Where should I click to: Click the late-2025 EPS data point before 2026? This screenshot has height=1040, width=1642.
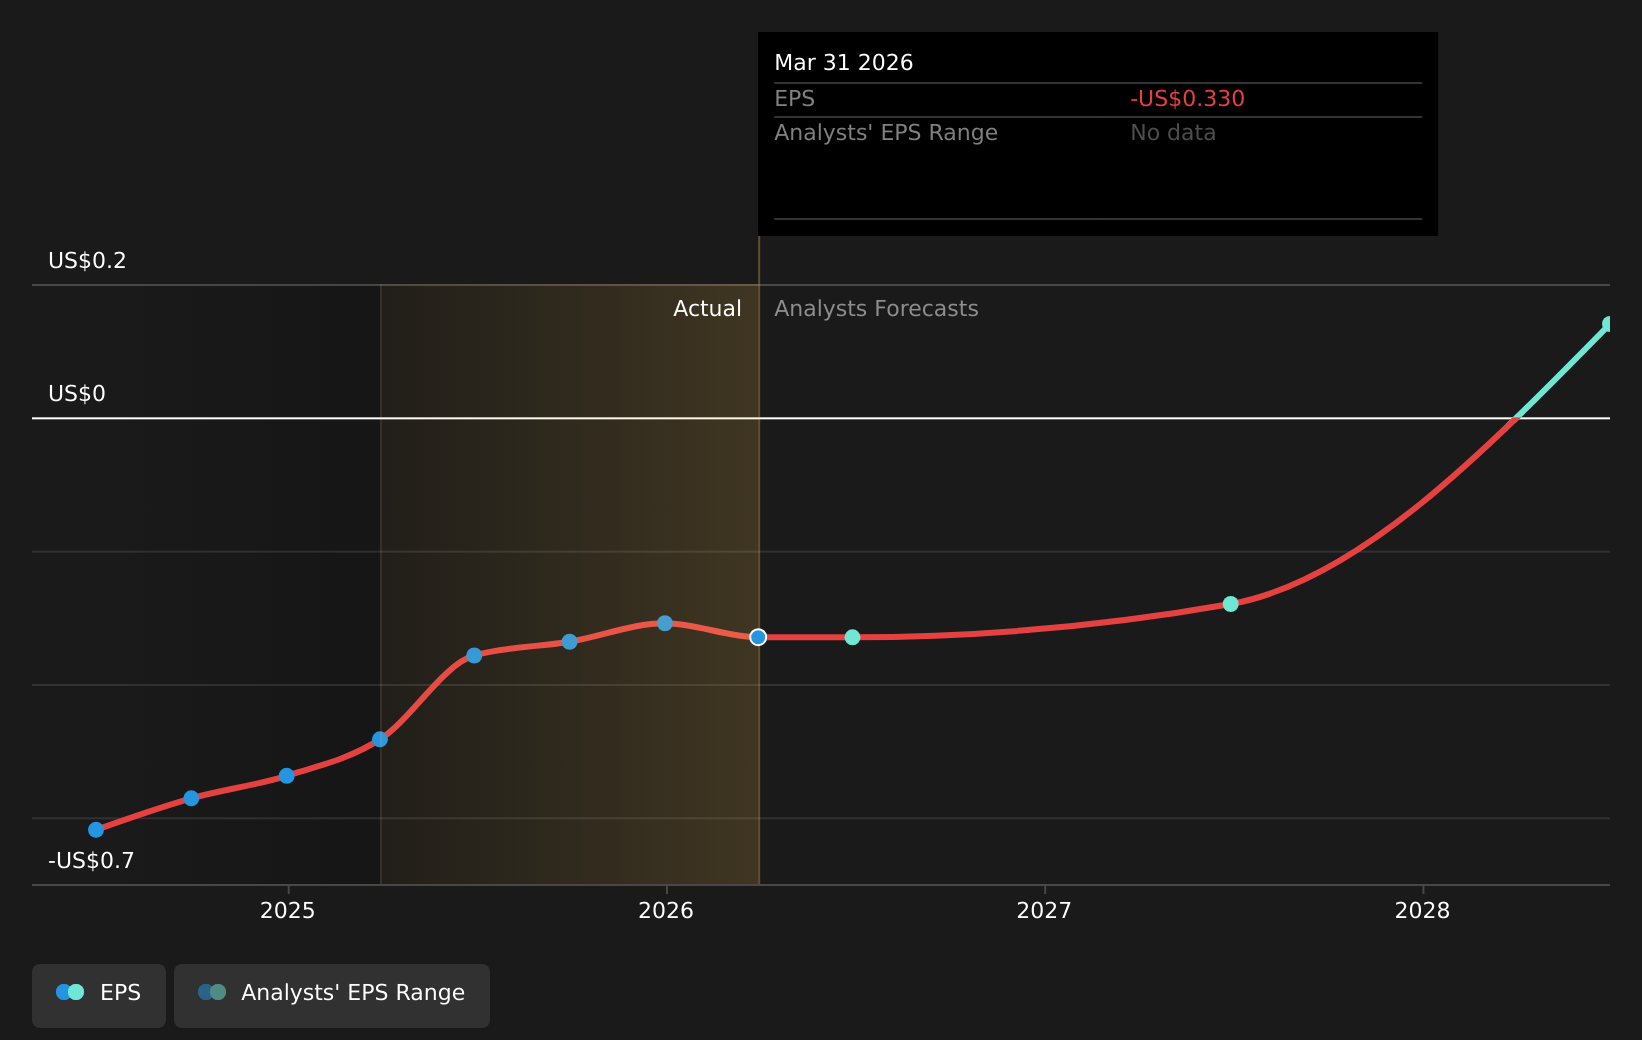(x=569, y=642)
